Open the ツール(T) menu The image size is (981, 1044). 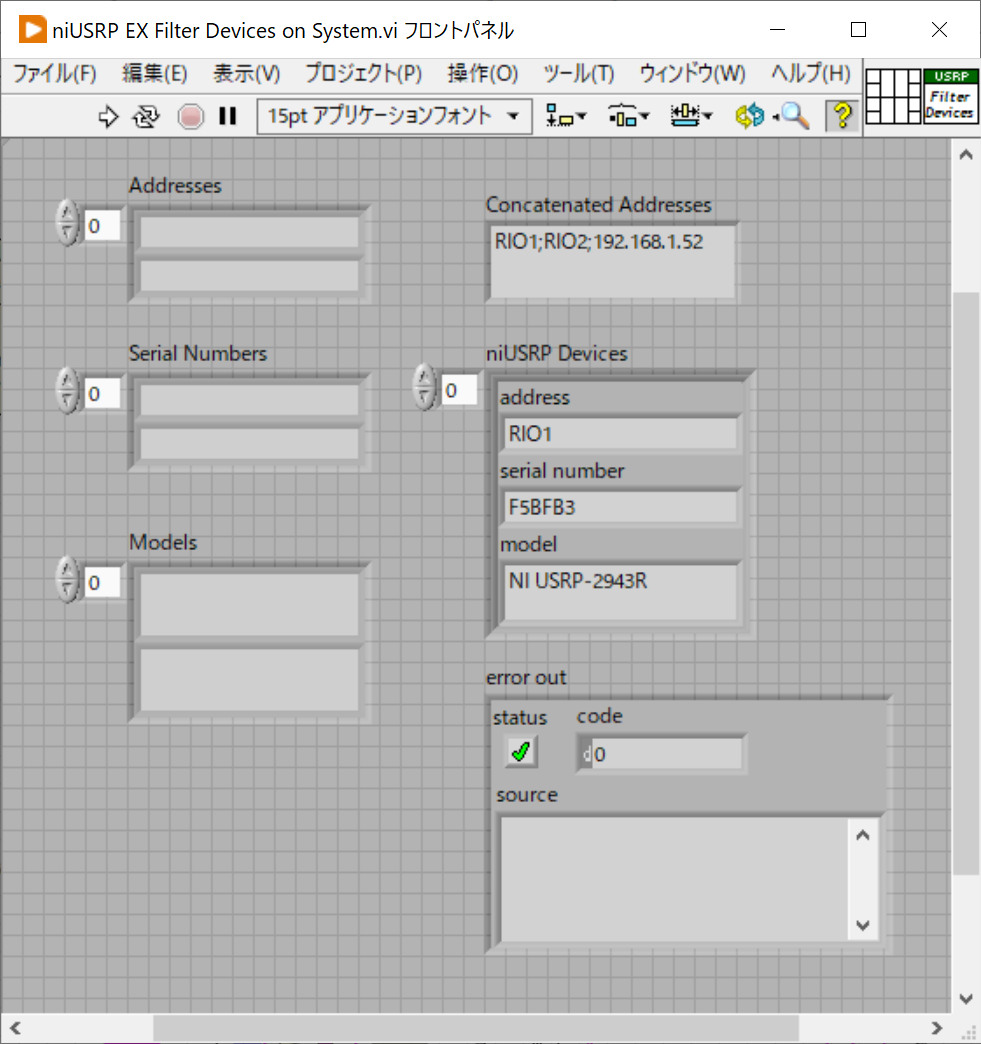(x=579, y=73)
